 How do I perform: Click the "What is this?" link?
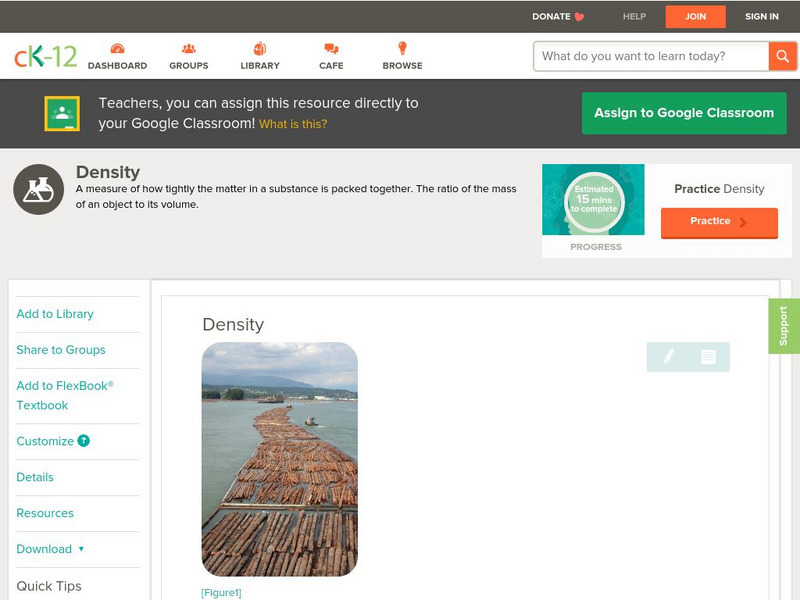pos(293,124)
